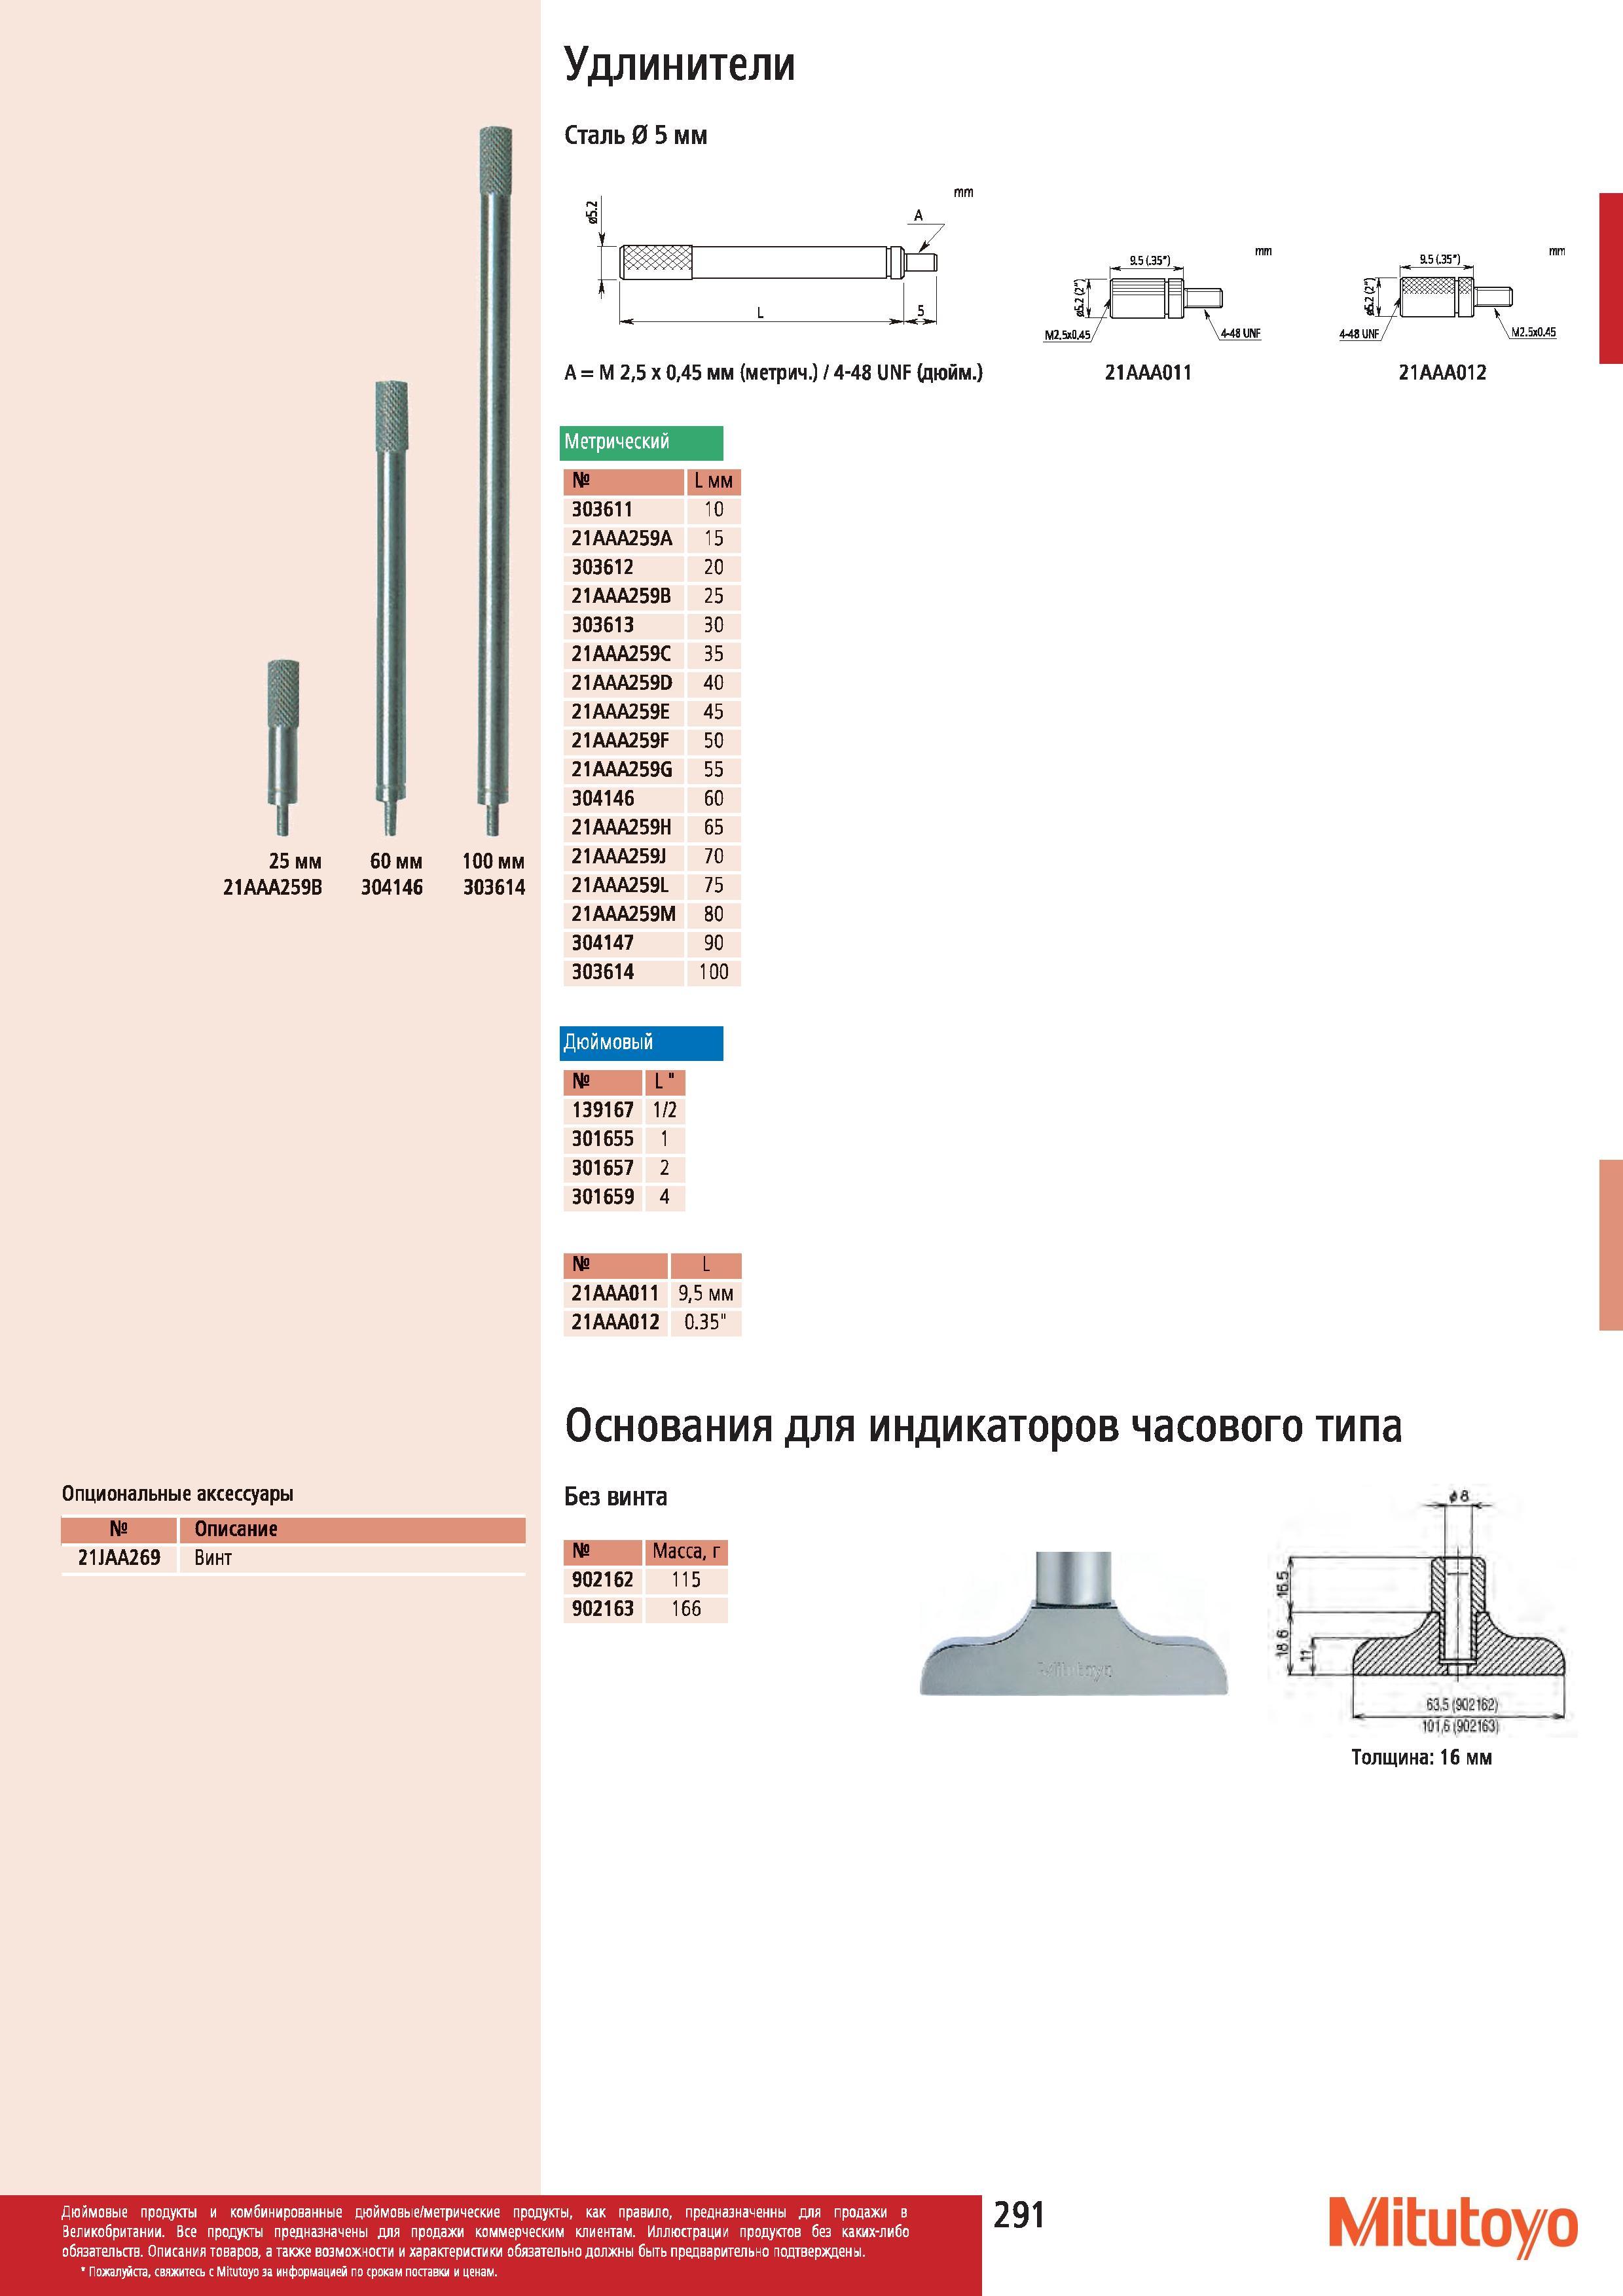Click part number 304147 row
Screen dimensions: 1623x2296
[x=652, y=943]
